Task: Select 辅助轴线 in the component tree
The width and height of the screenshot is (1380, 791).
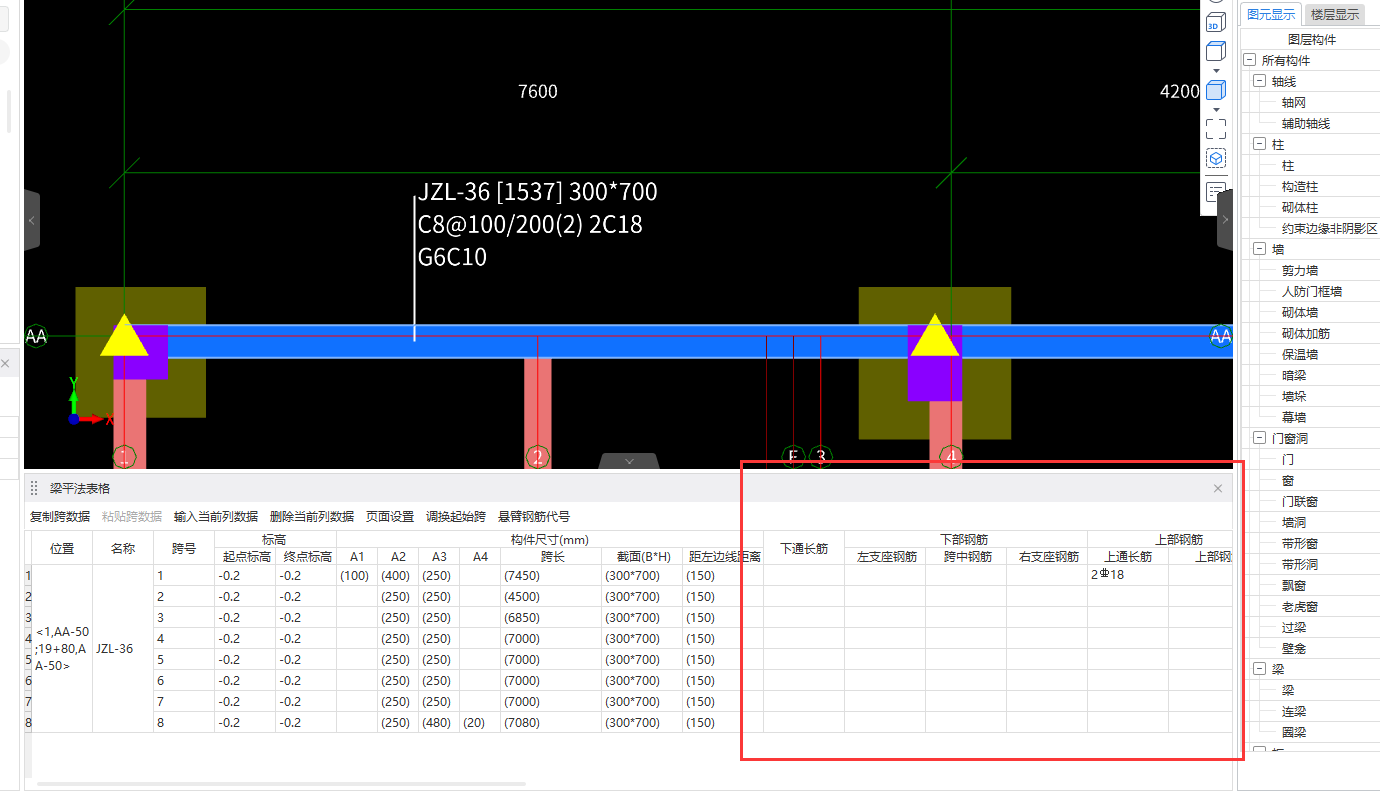Action: pyautogui.click(x=1306, y=124)
